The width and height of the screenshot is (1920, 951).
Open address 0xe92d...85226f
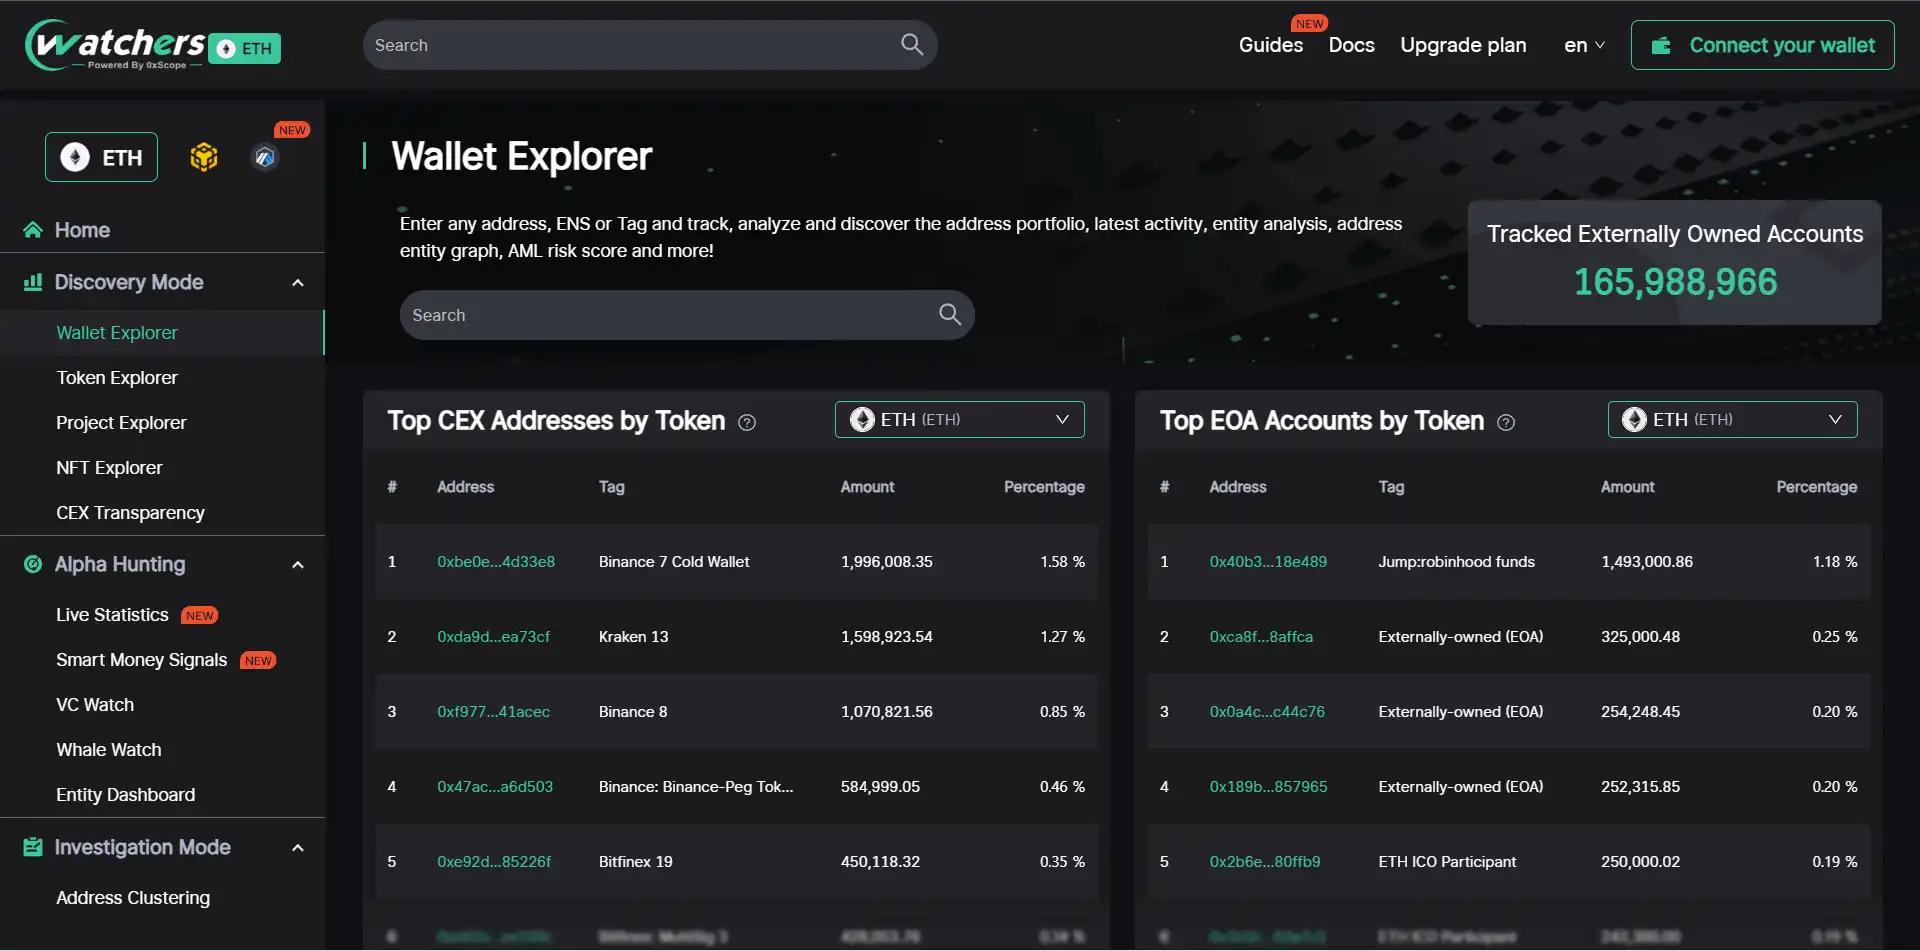pos(494,862)
